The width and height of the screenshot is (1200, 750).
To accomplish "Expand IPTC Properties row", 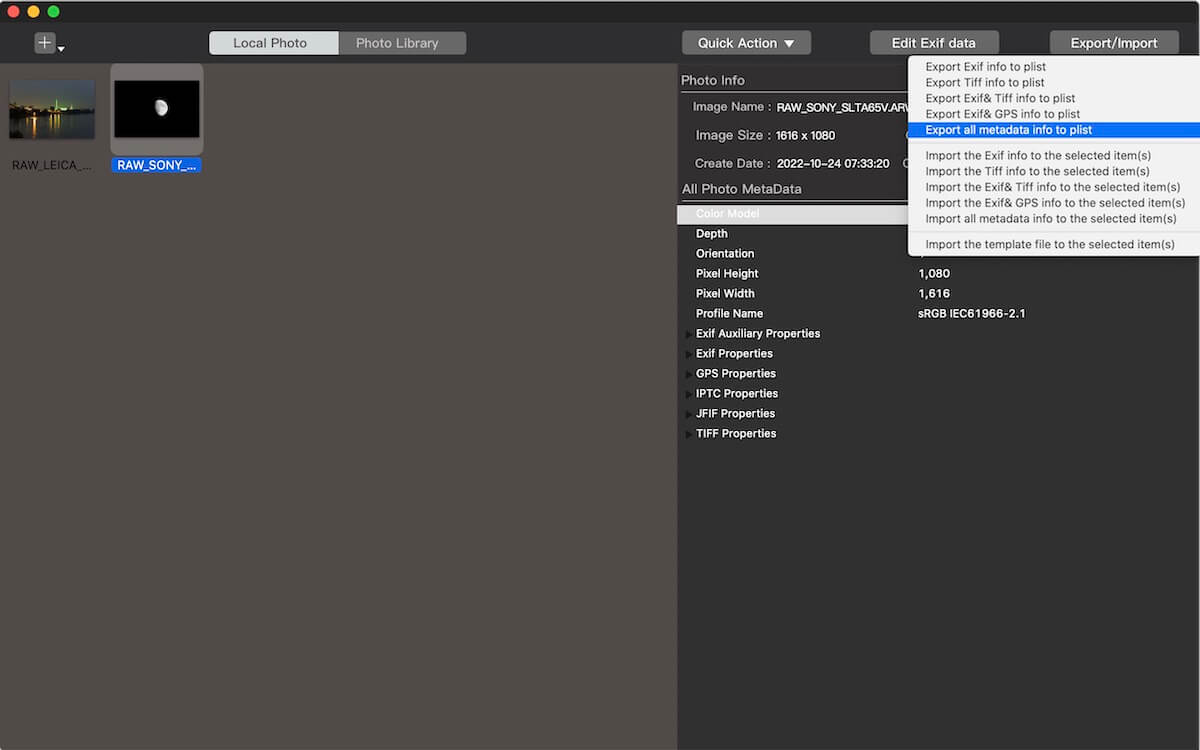I will pos(688,394).
